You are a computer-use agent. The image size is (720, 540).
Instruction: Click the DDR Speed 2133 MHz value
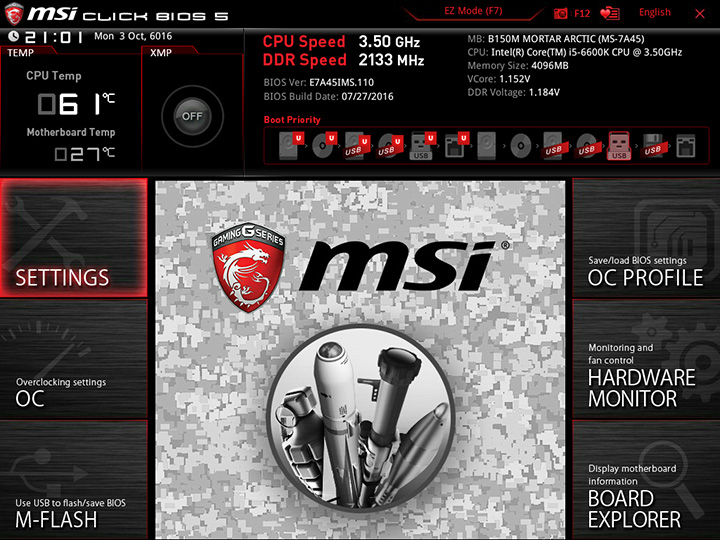[391, 60]
